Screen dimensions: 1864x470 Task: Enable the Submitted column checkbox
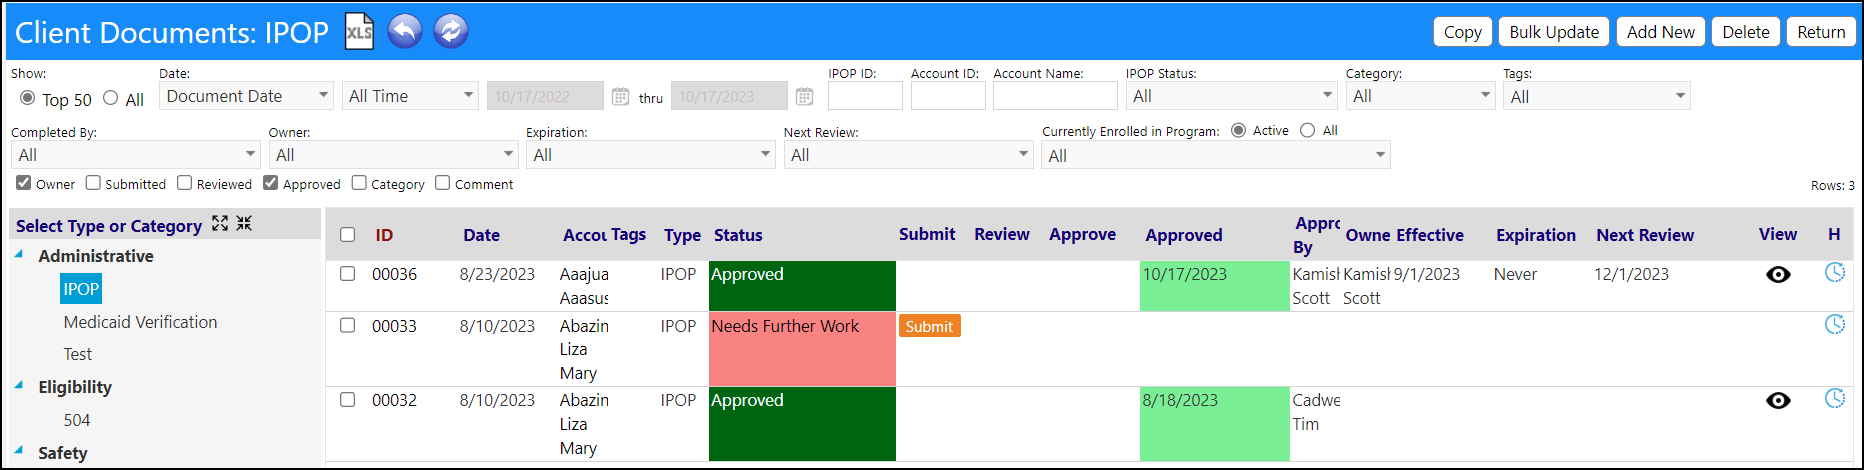(x=93, y=183)
